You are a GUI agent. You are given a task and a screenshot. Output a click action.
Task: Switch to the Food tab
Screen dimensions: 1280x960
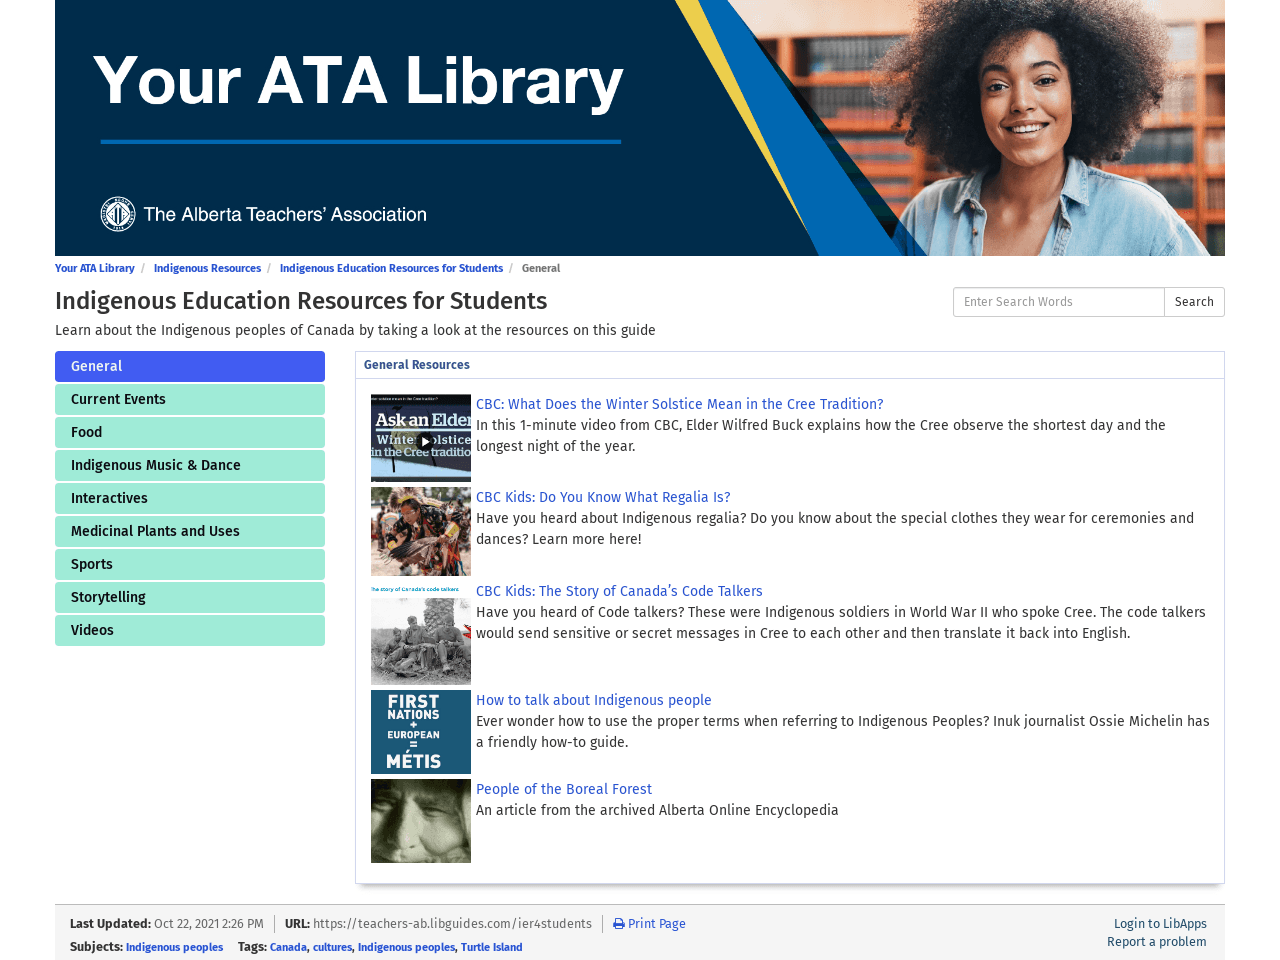(190, 432)
